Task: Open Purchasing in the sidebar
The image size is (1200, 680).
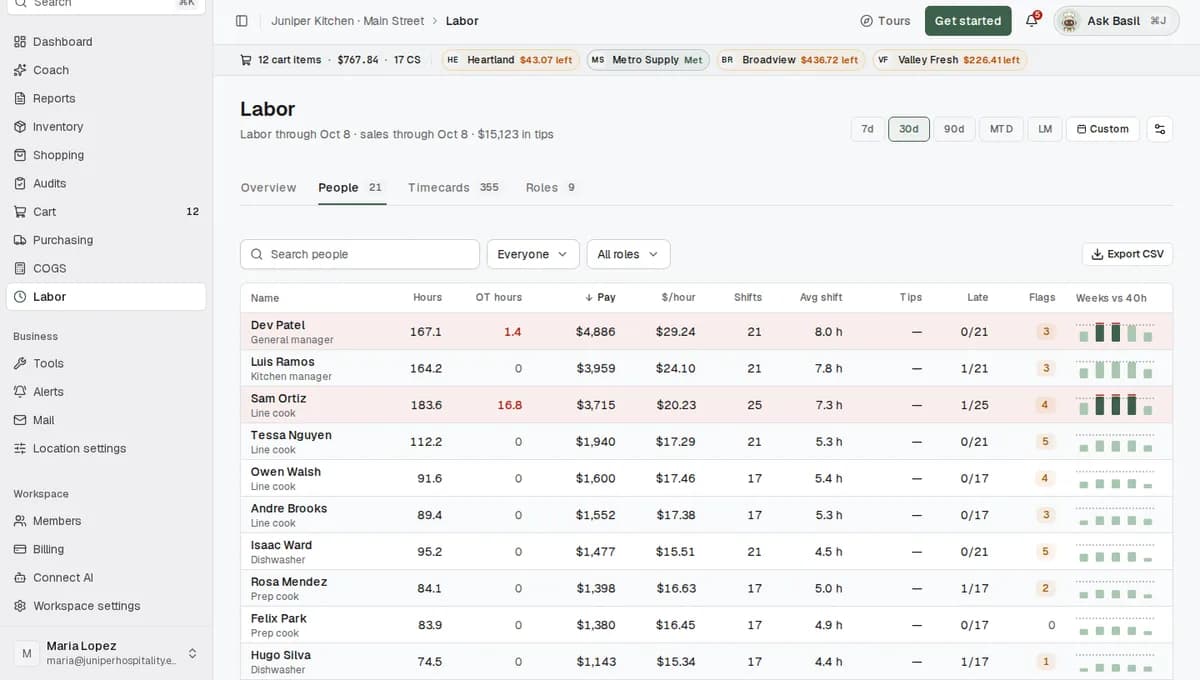Action: click(106, 240)
